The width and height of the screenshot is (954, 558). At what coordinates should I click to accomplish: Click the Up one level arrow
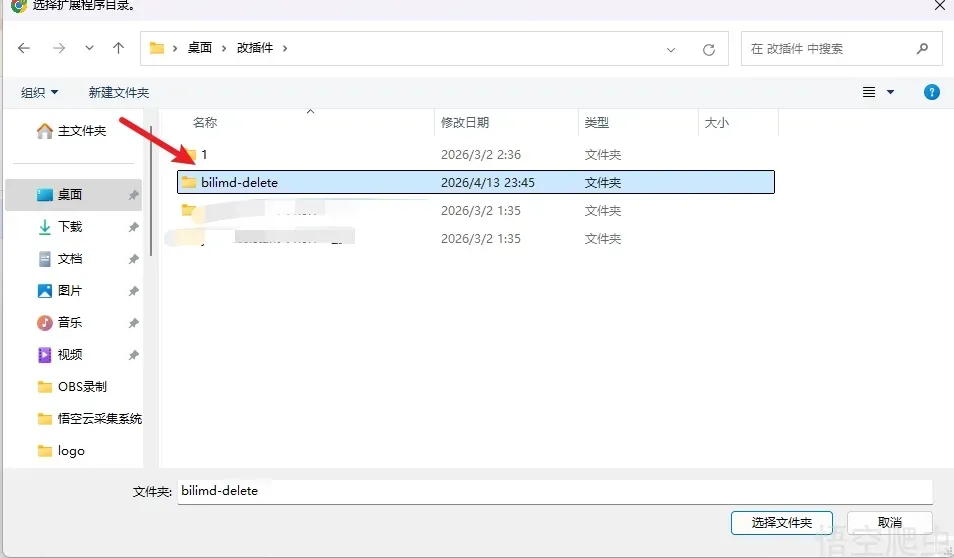(119, 48)
